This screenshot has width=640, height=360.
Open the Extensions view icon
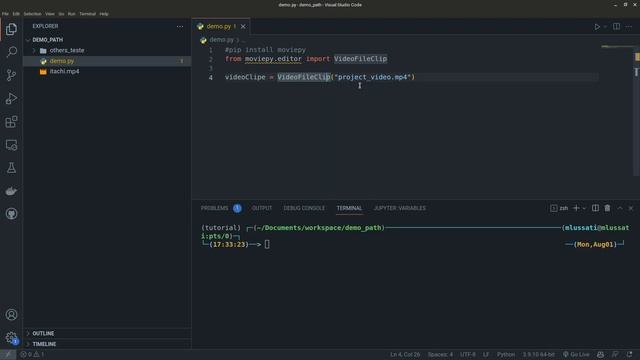11,122
